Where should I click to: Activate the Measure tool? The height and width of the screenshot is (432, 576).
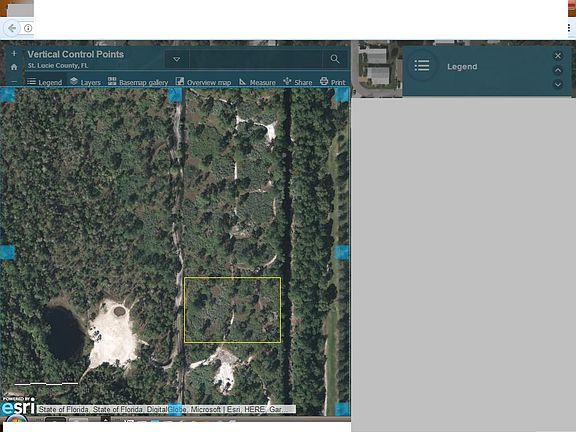pyautogui.click(x=257, y=82)
